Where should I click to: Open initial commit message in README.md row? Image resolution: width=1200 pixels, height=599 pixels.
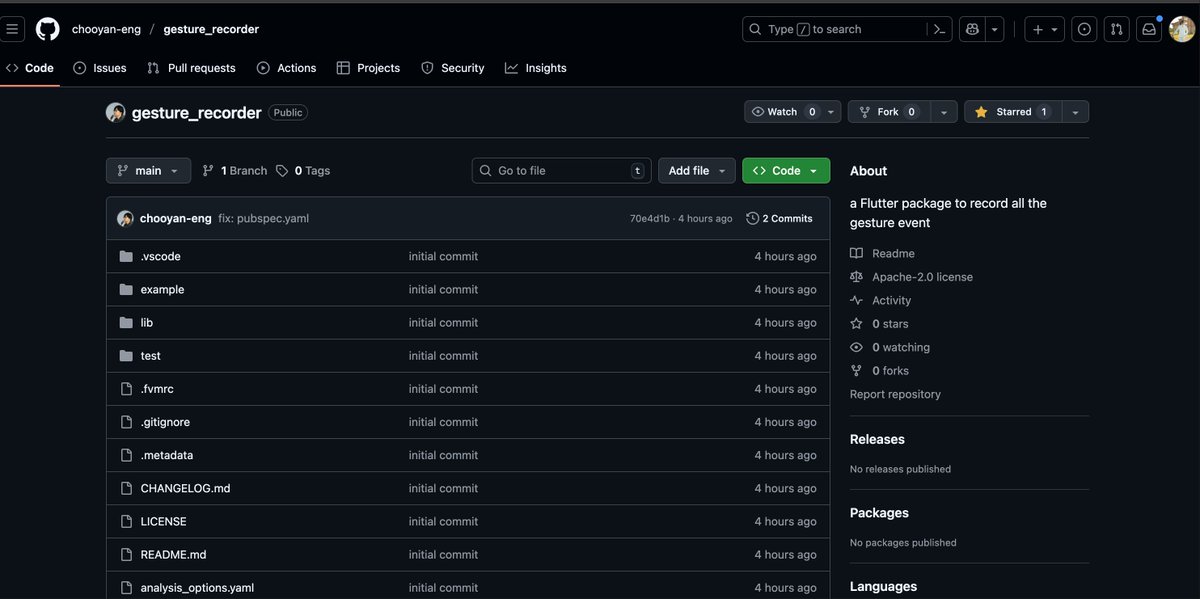pos(443,554)
